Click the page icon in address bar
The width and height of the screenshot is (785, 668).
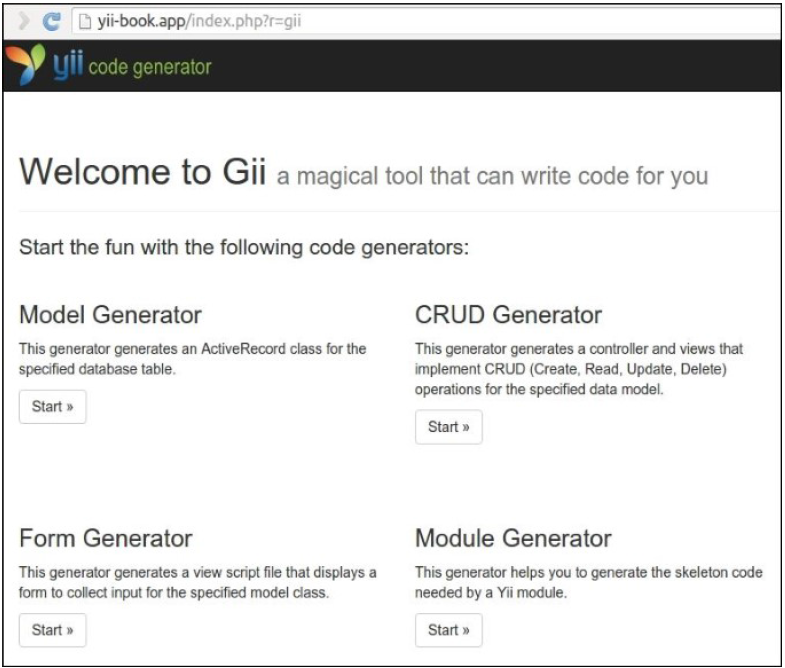(x=85, y=22)
